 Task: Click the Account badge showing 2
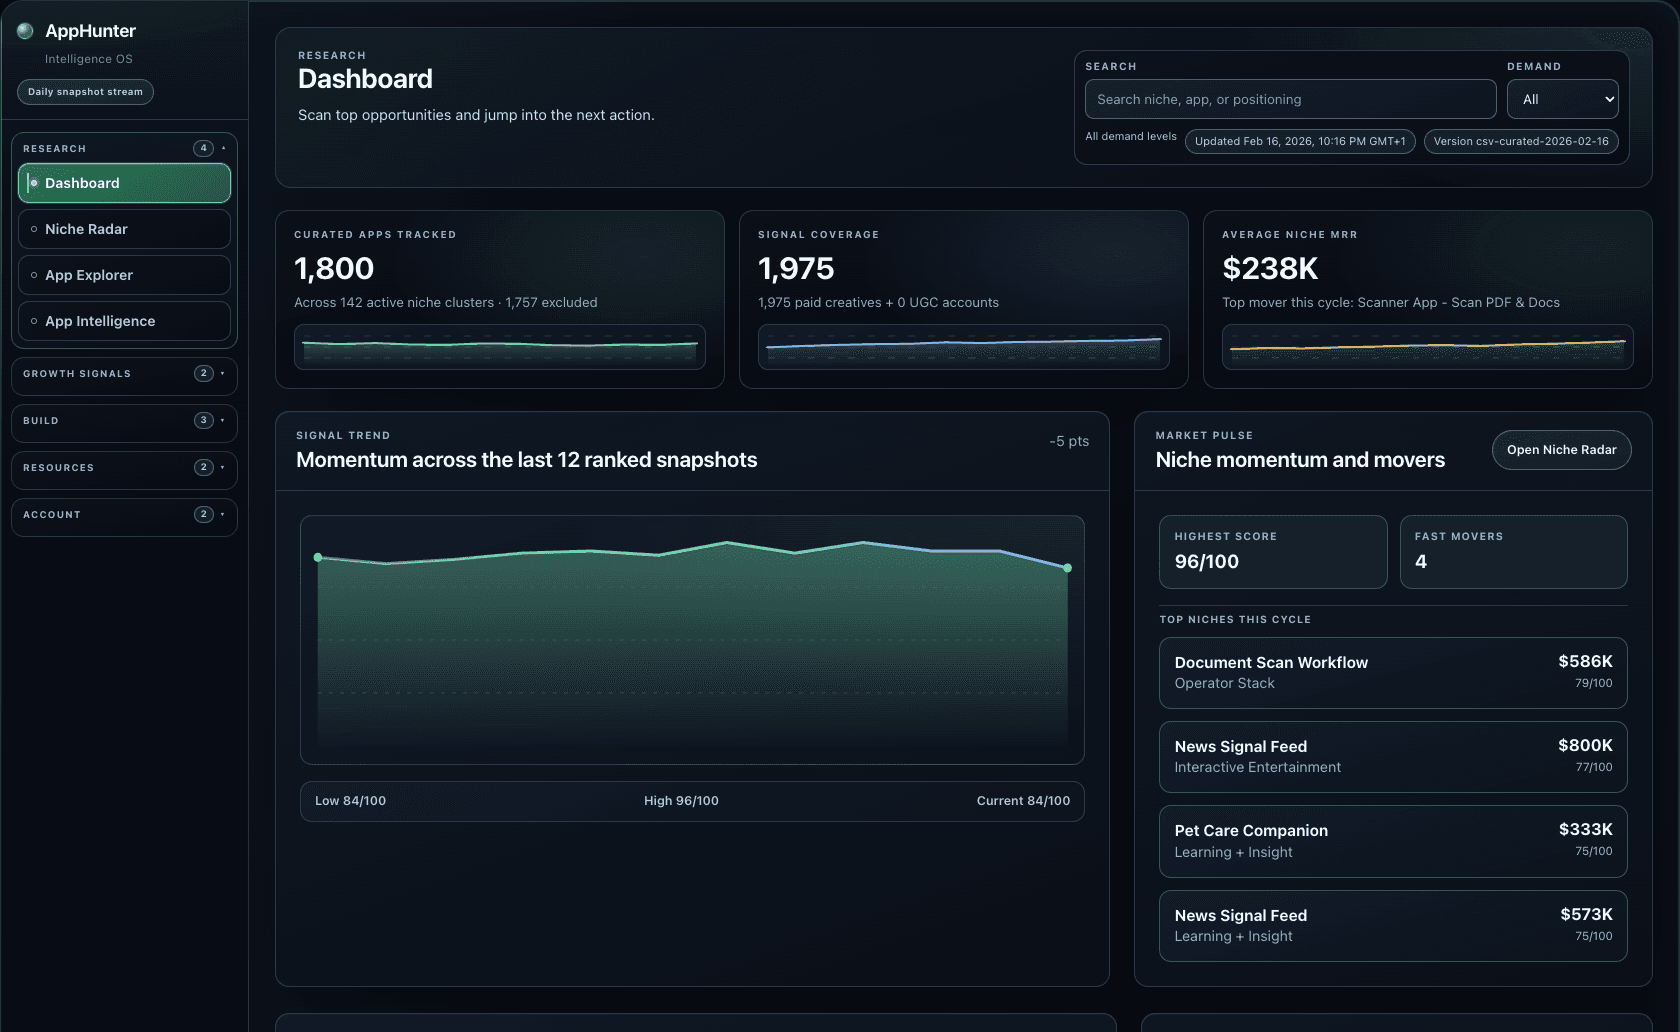pos(204,514)
